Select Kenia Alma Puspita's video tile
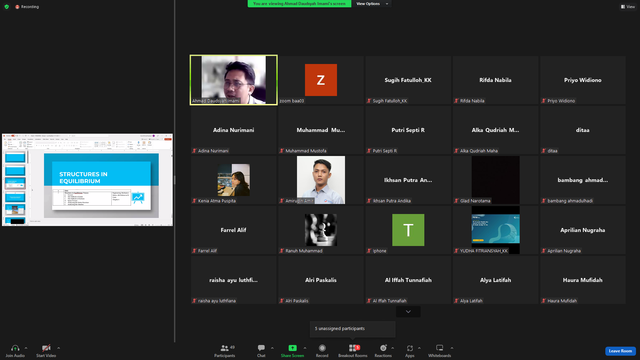Image resolution: width=640 pixels, height=360 pixels. tap(233, 180)
